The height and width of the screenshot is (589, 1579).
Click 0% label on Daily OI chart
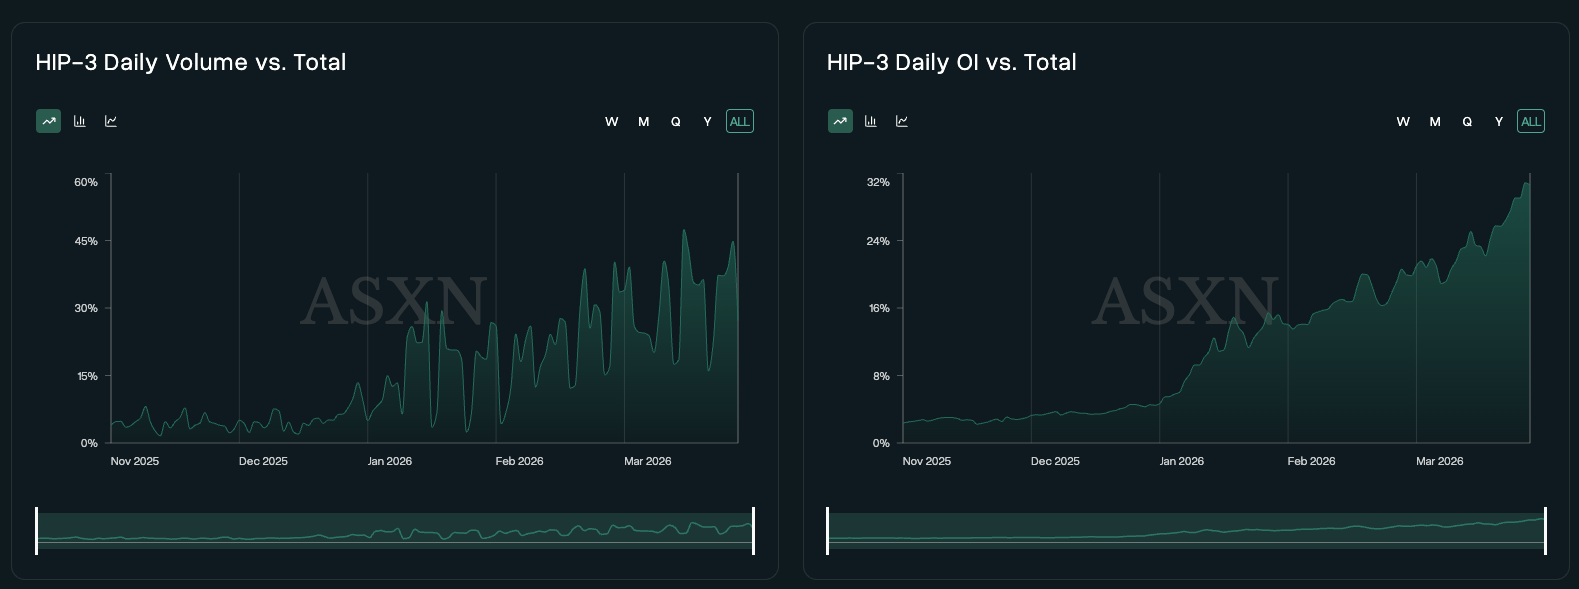[x=881, y=443]
